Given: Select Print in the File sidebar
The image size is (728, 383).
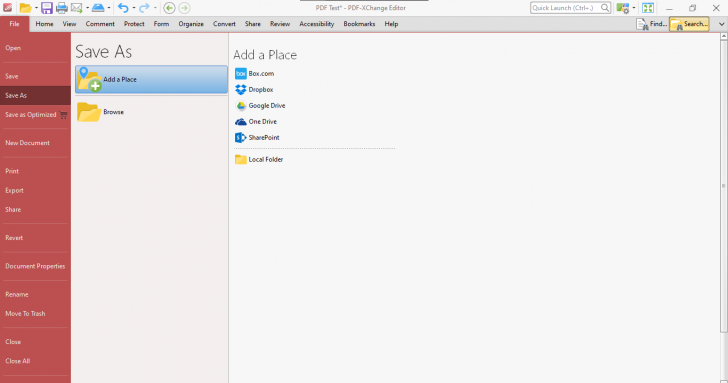Looking at the screenshot, I should click(x=35, y=171).
